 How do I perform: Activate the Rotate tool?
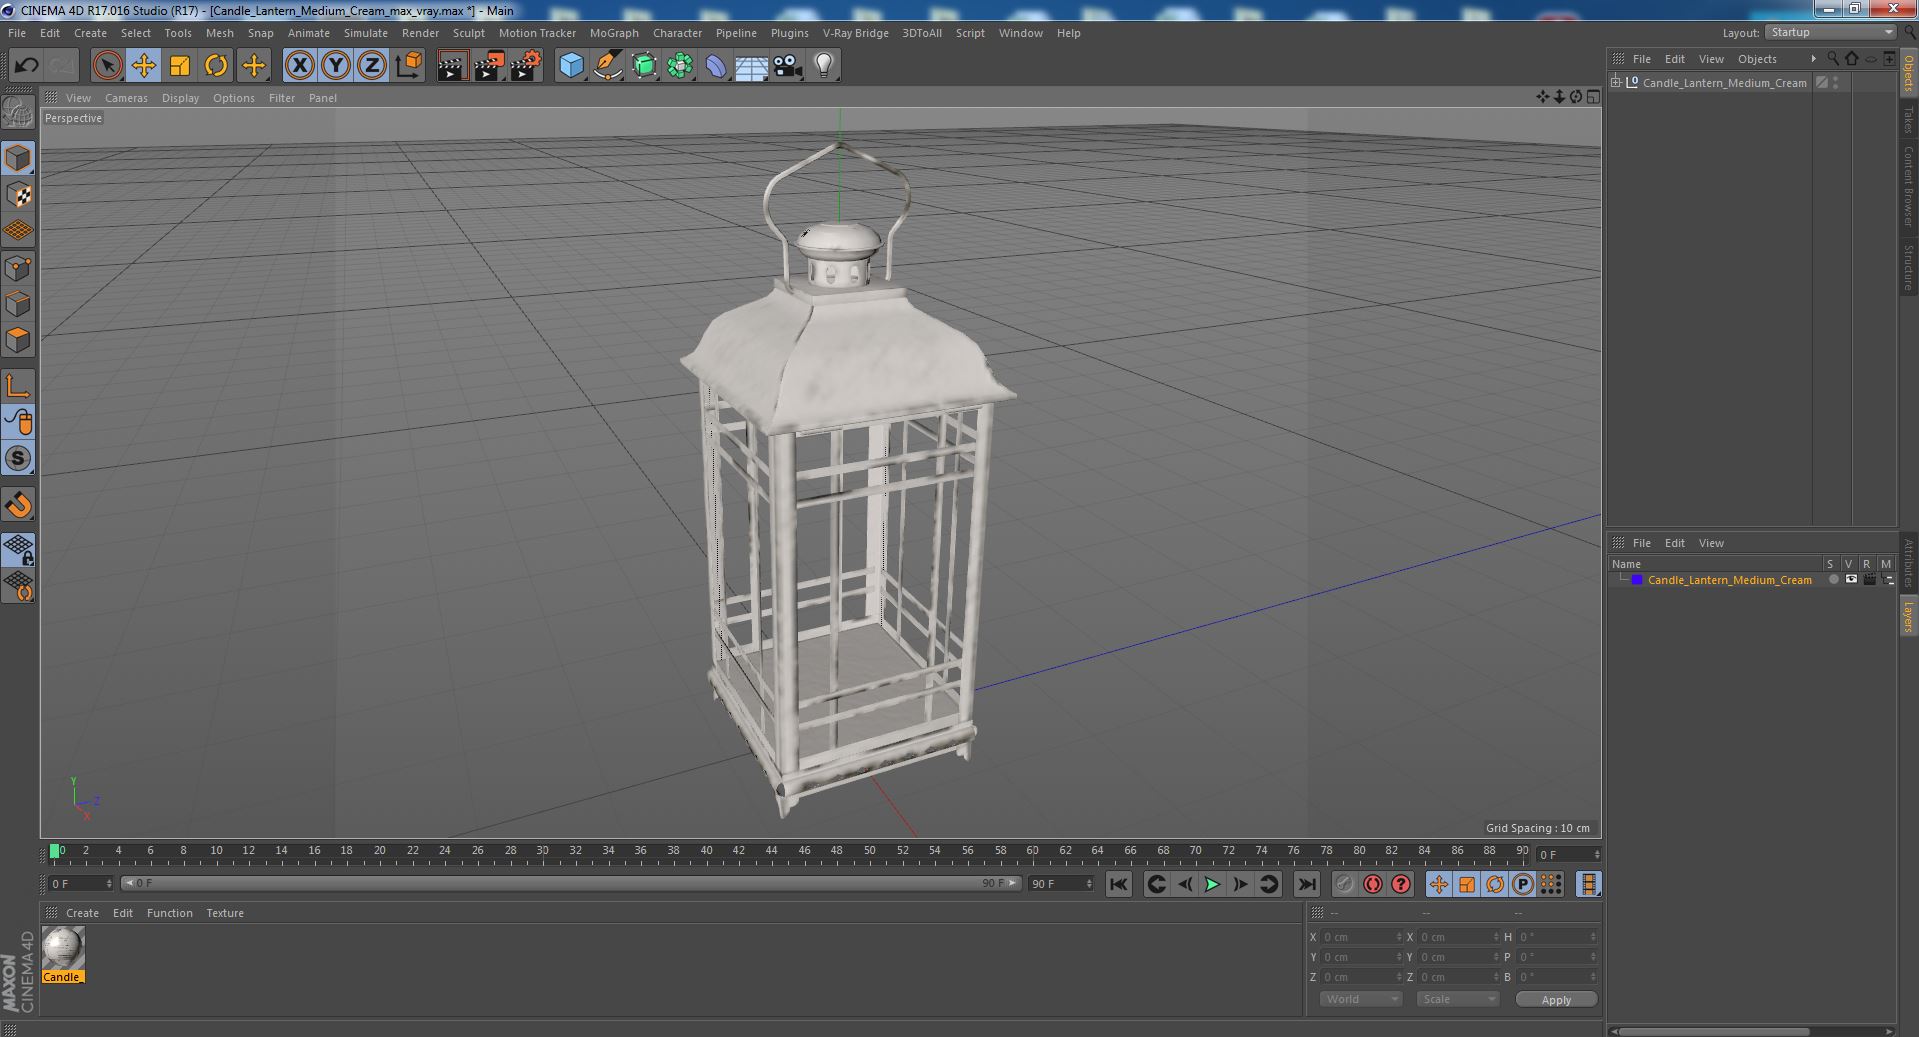[216, 66]
